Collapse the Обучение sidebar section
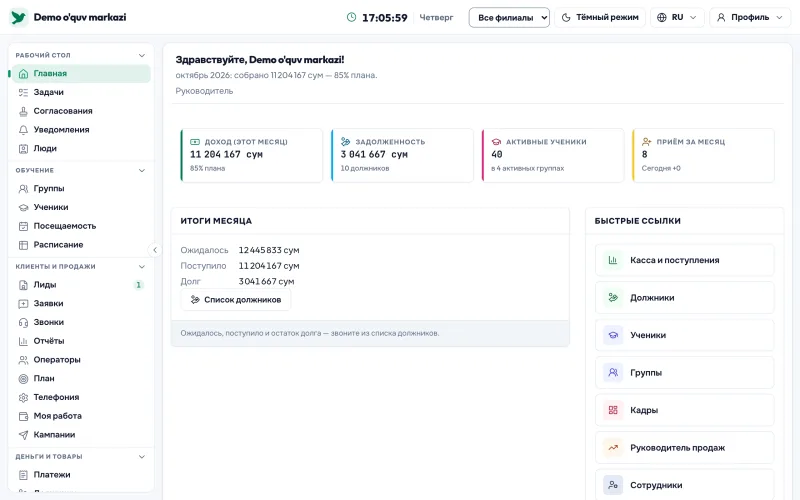Viewport: 800px width, 500px height. click(x=142, y=170)
